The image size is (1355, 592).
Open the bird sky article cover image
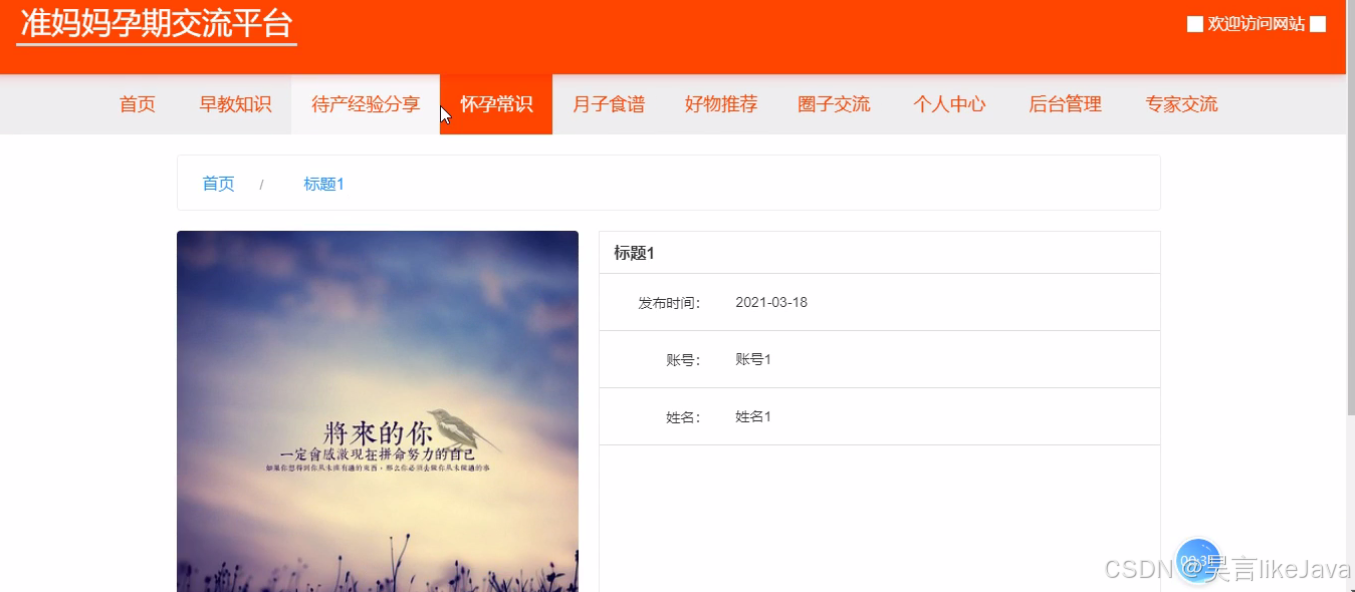tap(378, 411)
